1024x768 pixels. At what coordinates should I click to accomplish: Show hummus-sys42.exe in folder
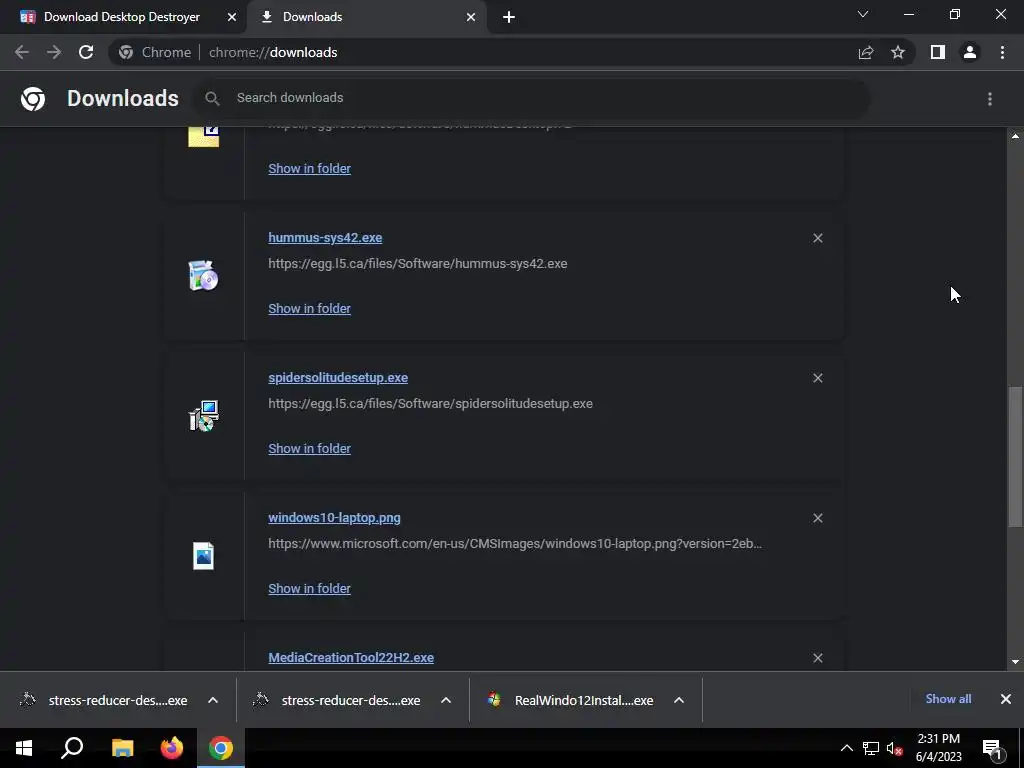(x=310, y=308)
